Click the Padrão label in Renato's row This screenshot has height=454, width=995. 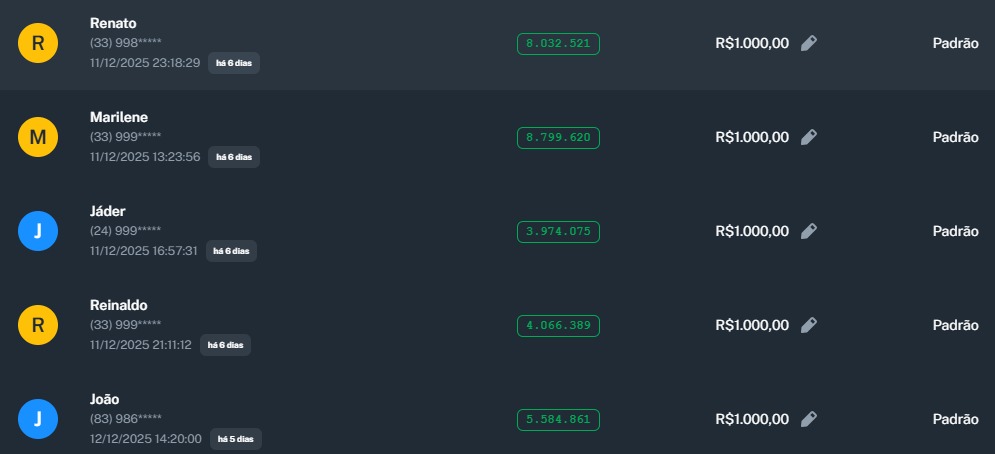coord(955,43)
